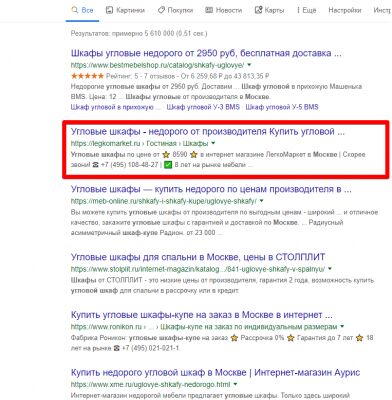The width and height of the screenshot is (392, 400).
Task: Click the newspaper icon beside Новости
Action: tap(209, 10)
